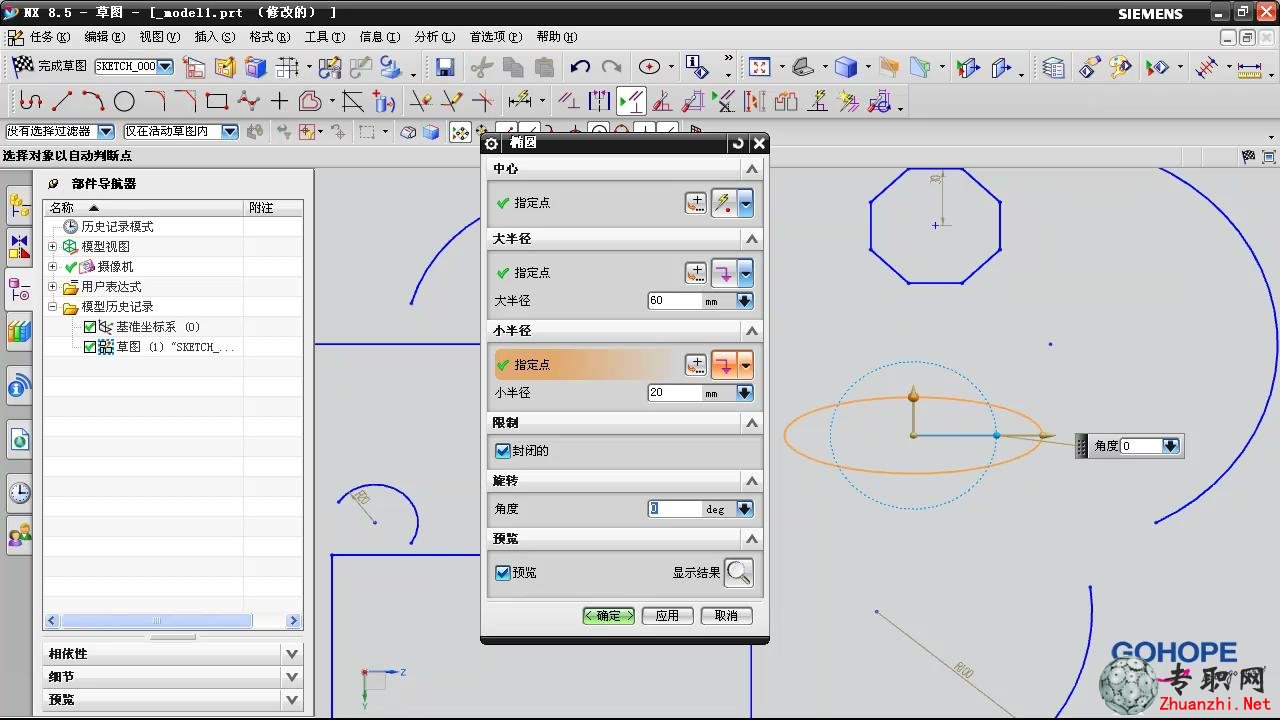
Task: Select the Studio Spline tool
Action: point(248,101)
